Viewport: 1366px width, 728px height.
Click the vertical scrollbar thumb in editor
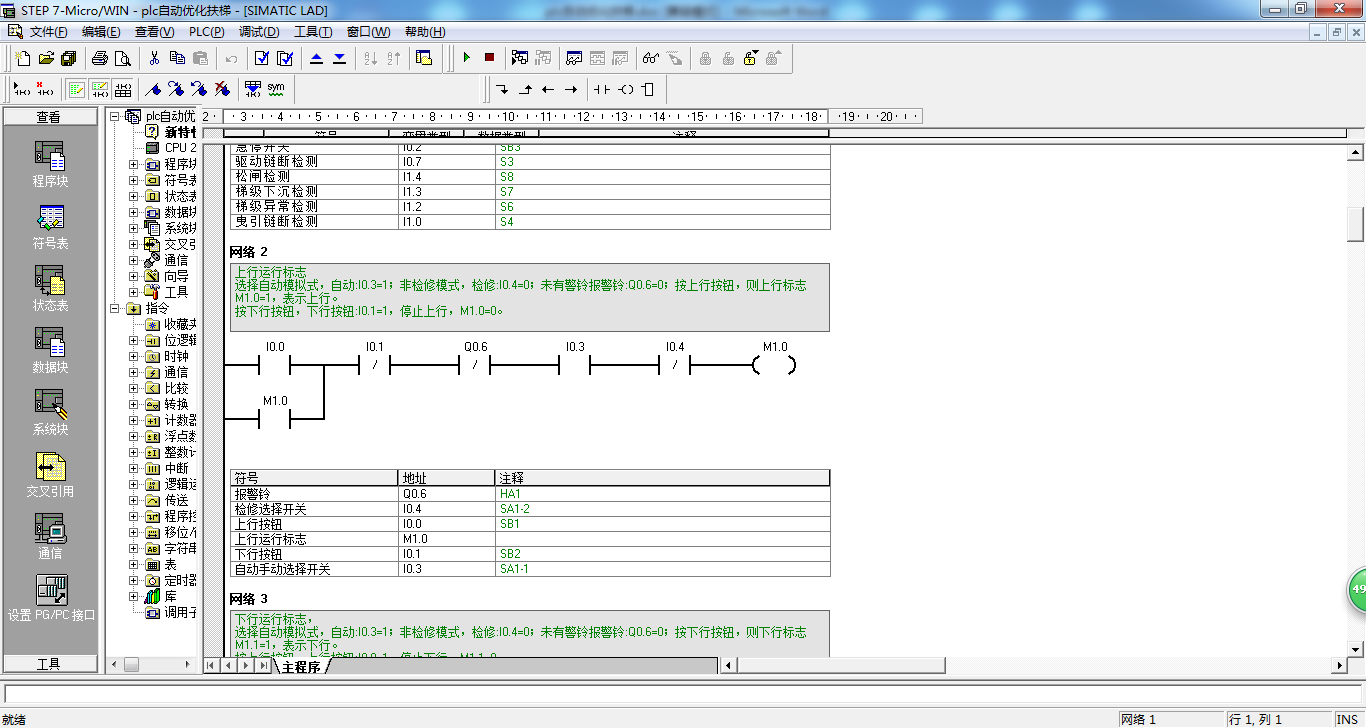(x=1356, y=223)
